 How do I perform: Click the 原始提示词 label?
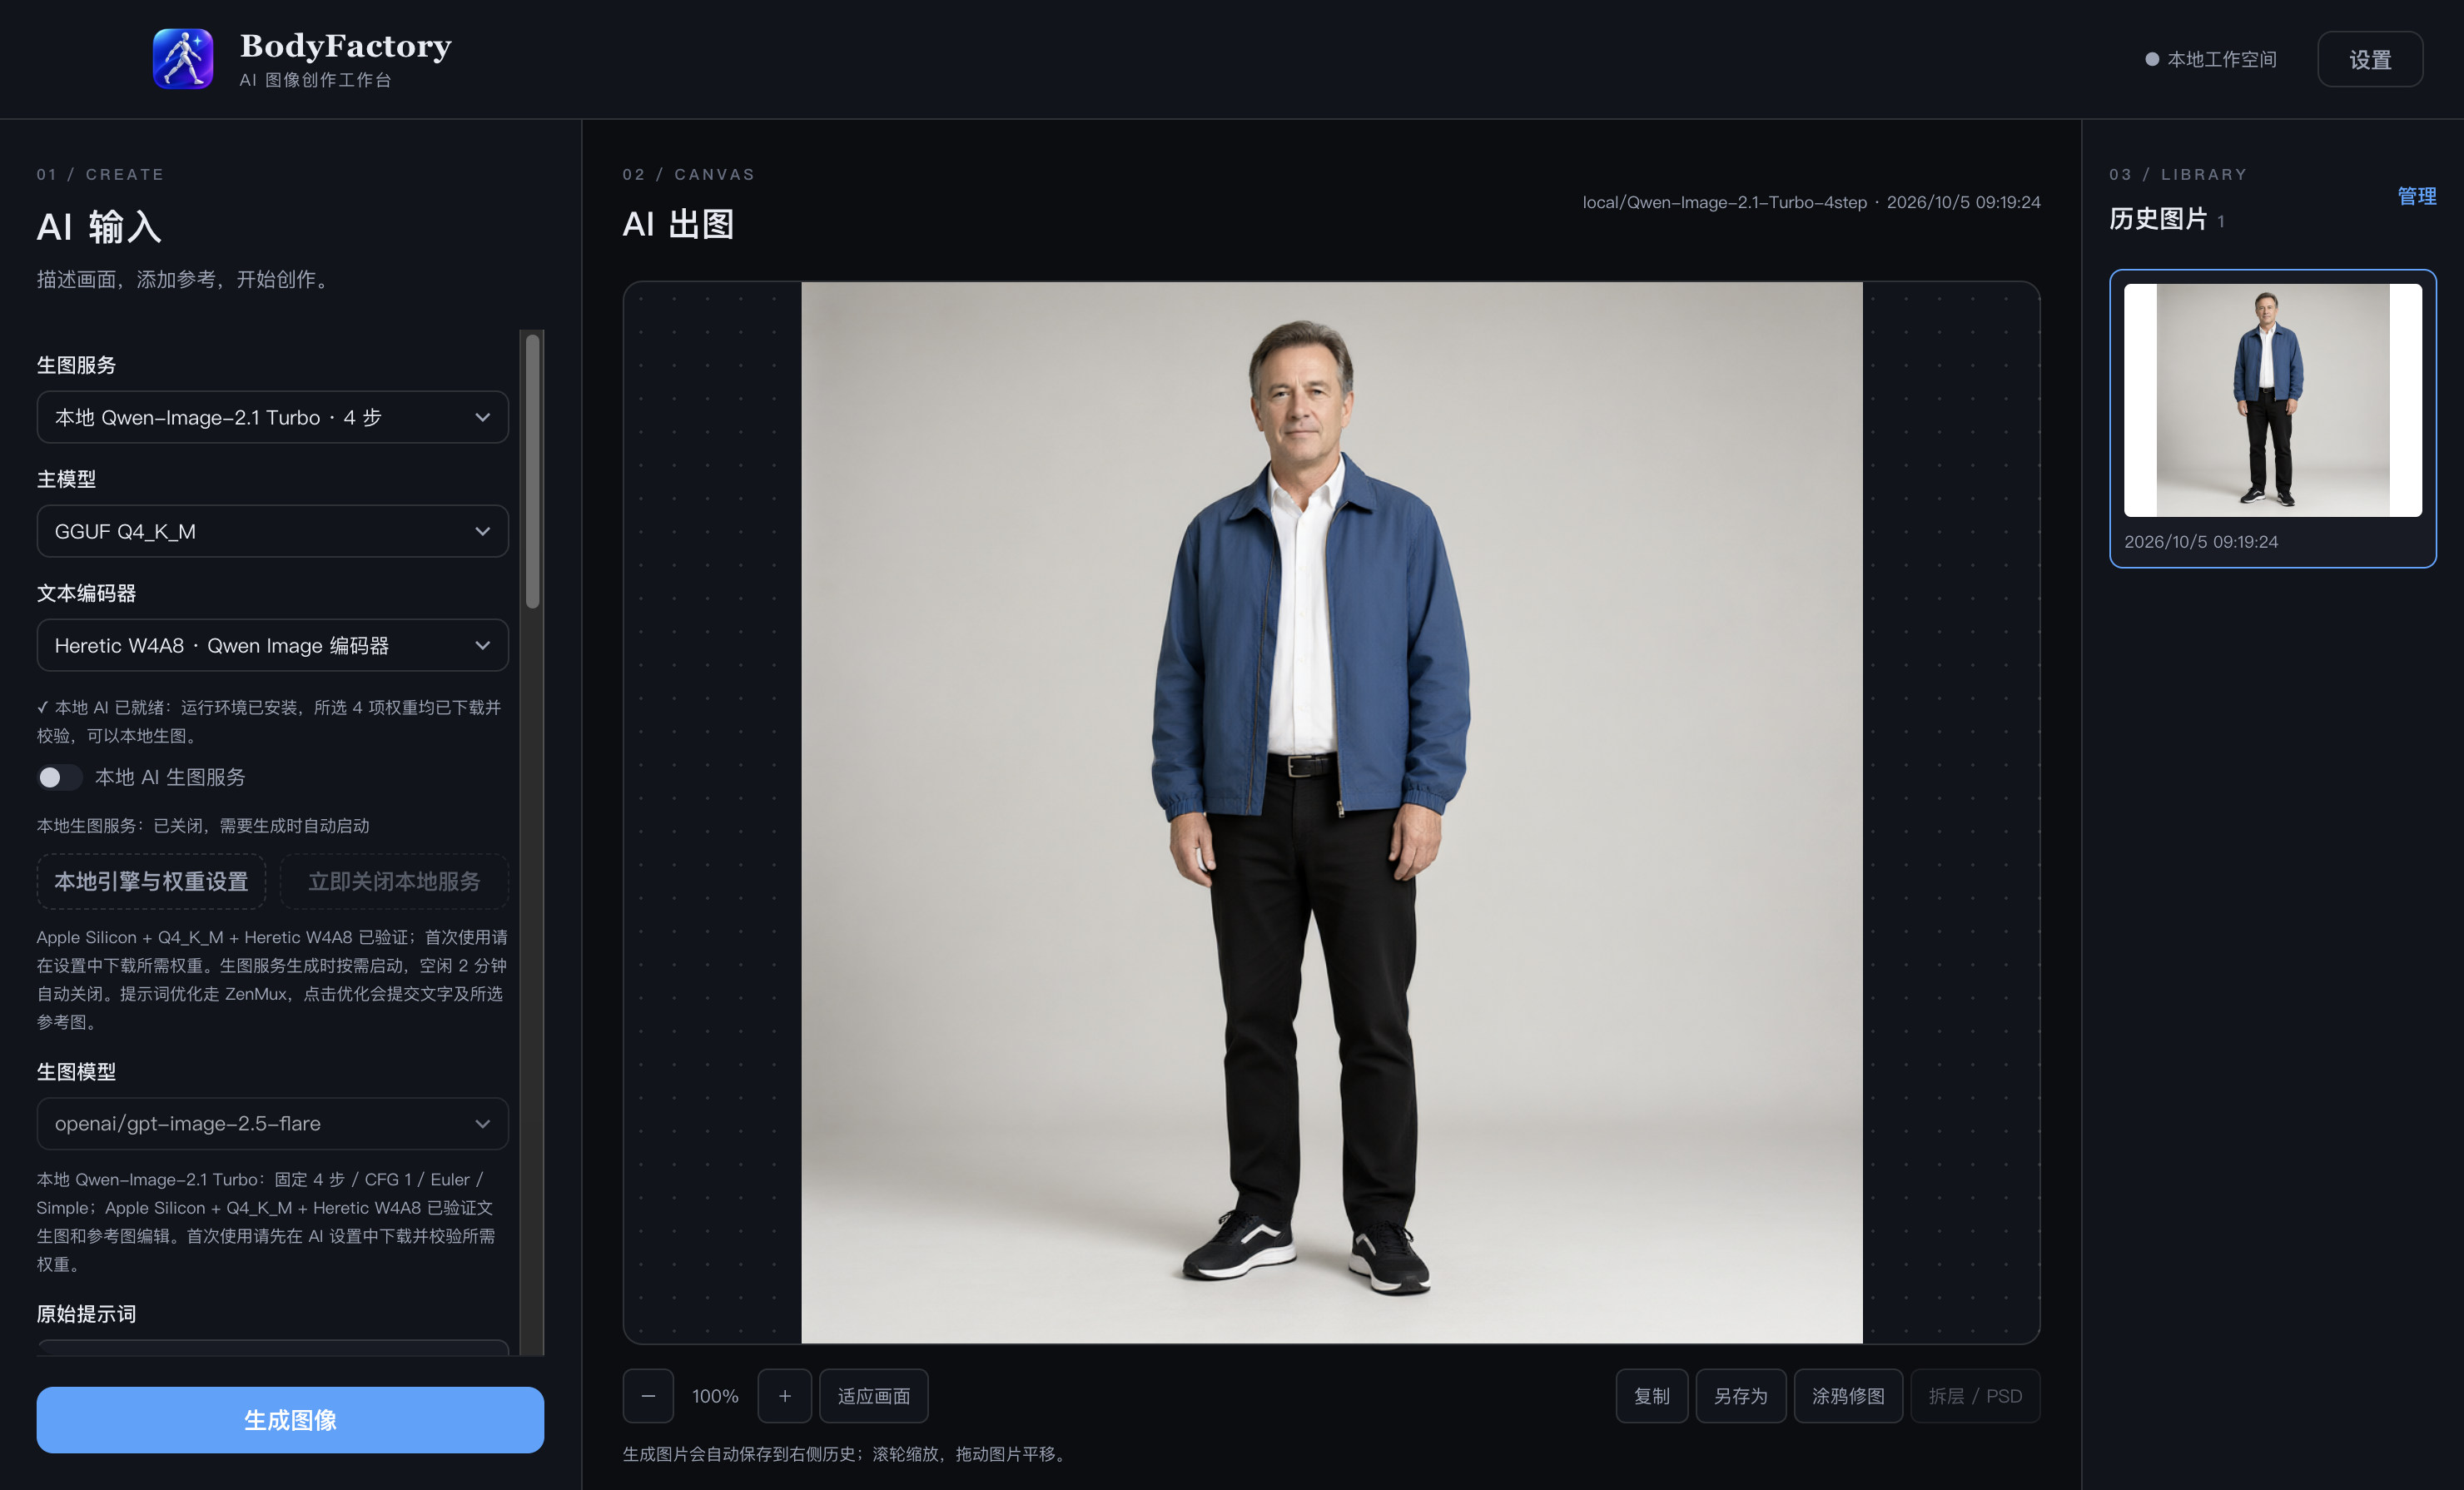pyautogui.click(x=86, y=1314)
